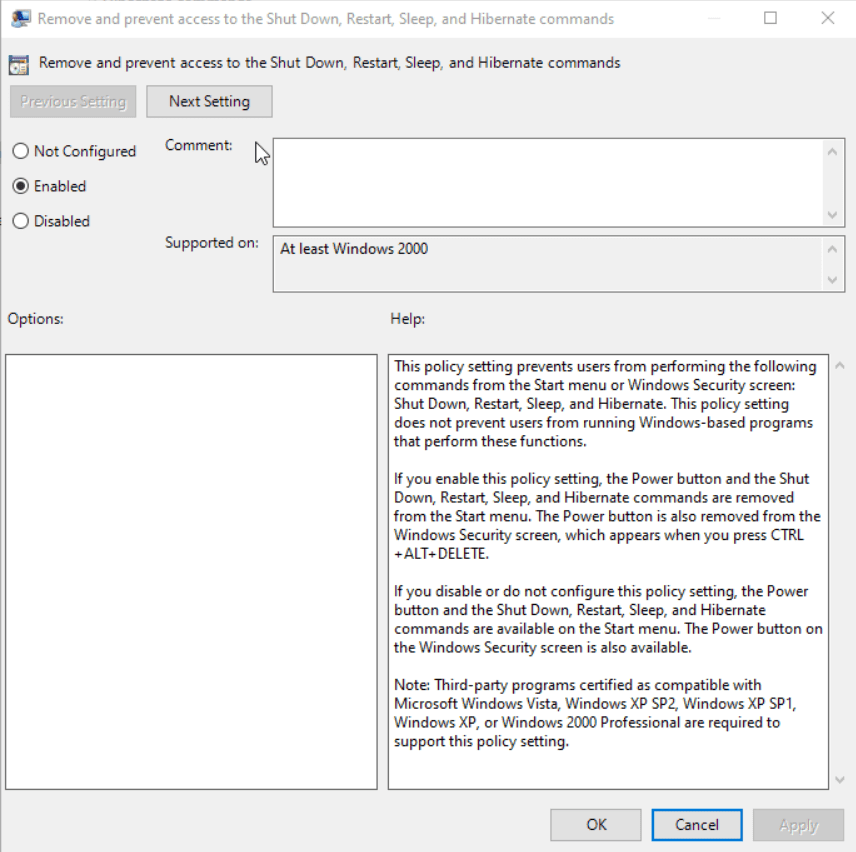The width and height of the screenshot is (856, 852).
Task: Click the policy editor icon in title bar
Action: (20, 19)
